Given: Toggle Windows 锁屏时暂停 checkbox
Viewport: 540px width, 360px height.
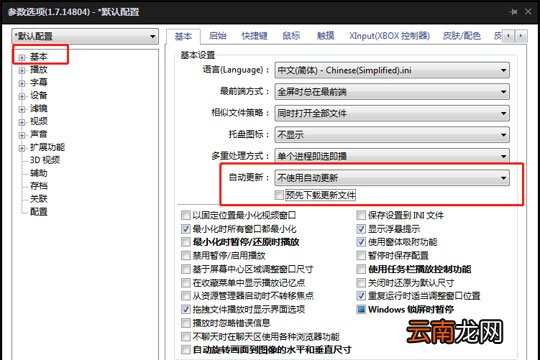Looking at the screenshot, I should pos(361,309).
